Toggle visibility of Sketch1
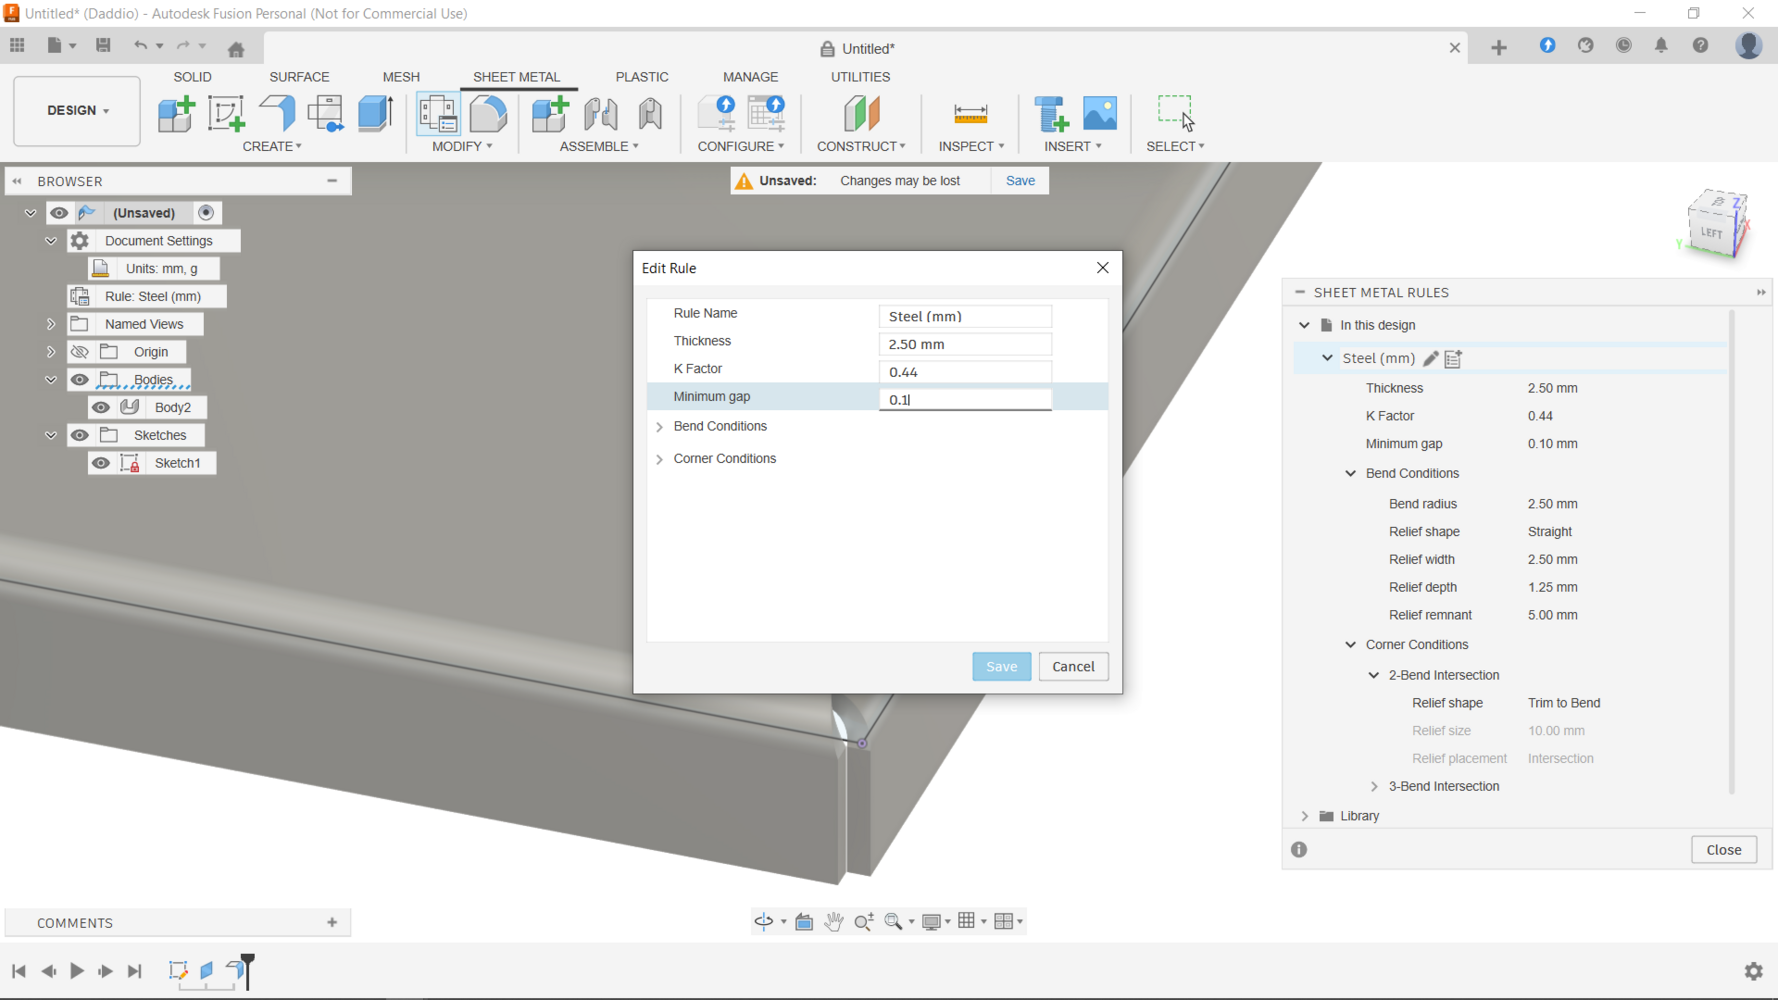The image size is (1778, 1000). tap(101, 463)
